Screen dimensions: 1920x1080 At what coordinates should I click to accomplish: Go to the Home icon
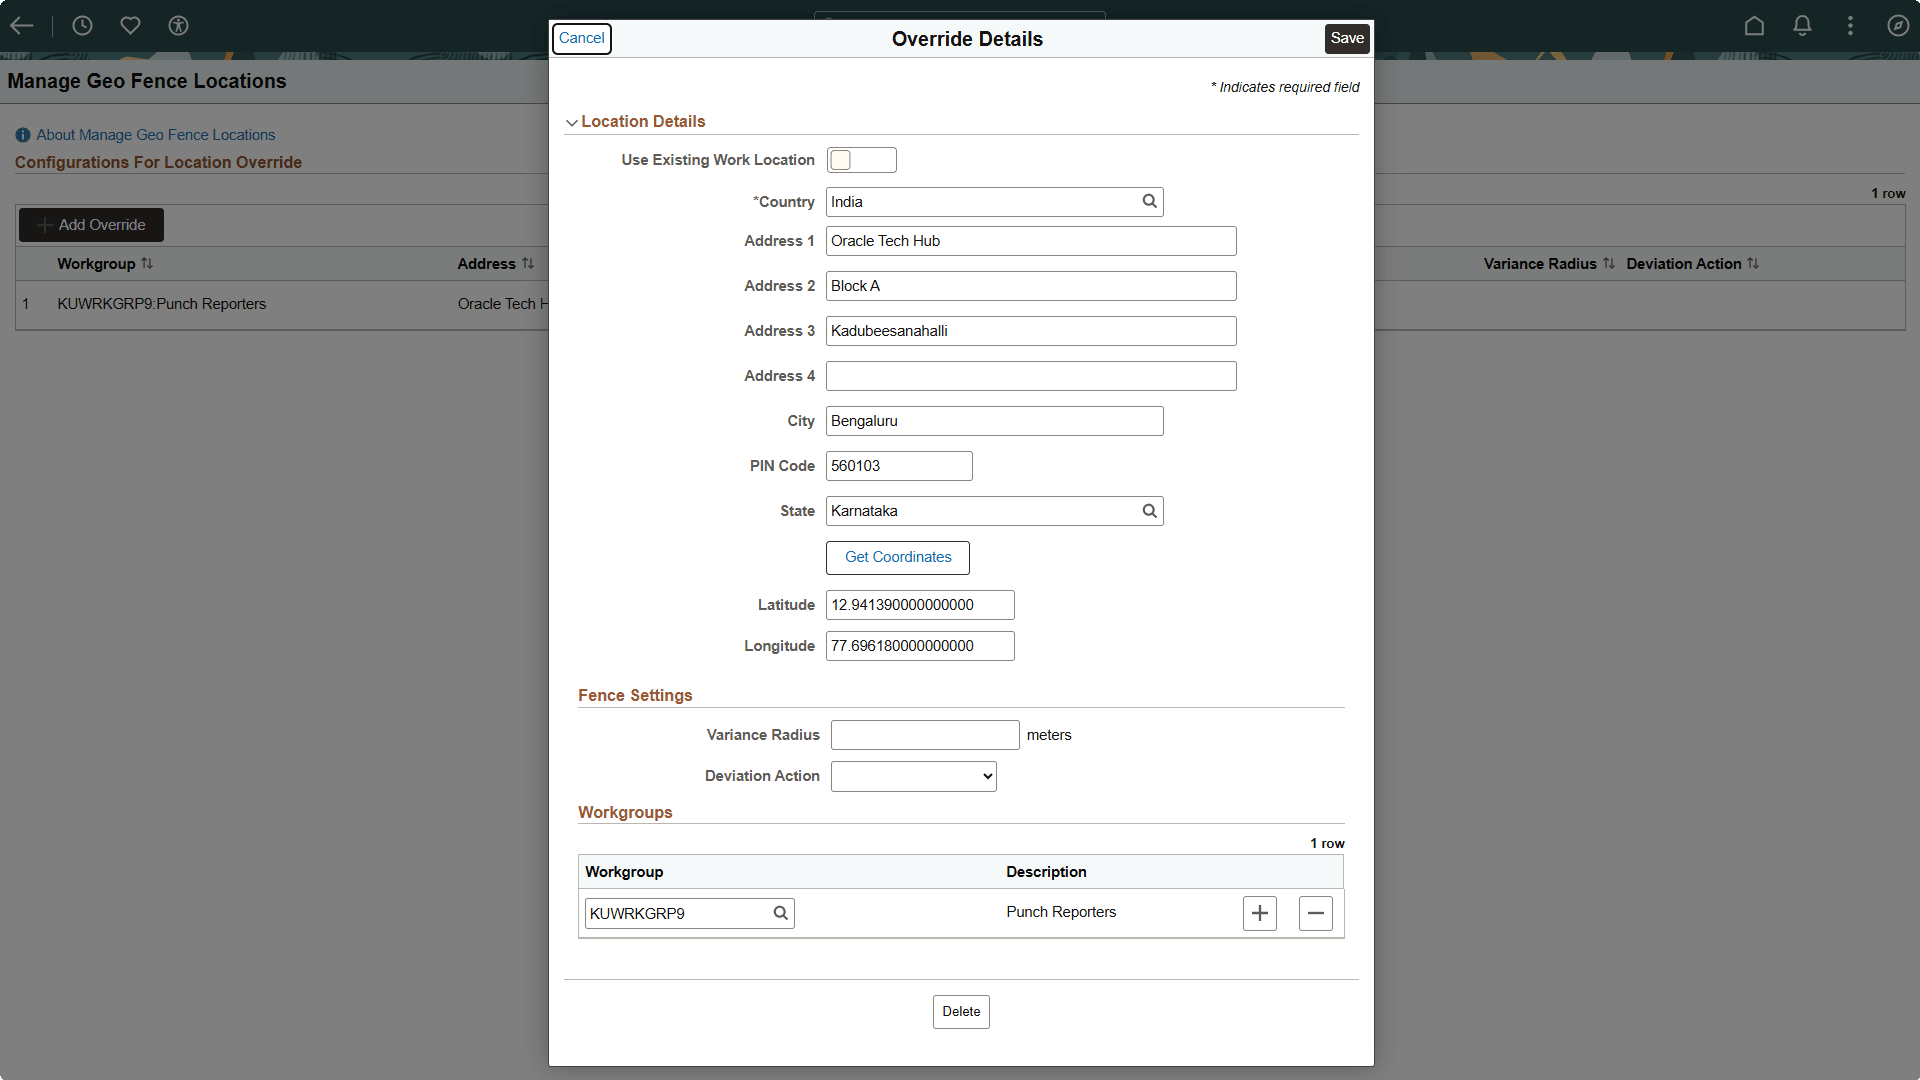pyautogui.click(x=1754, y=26)
